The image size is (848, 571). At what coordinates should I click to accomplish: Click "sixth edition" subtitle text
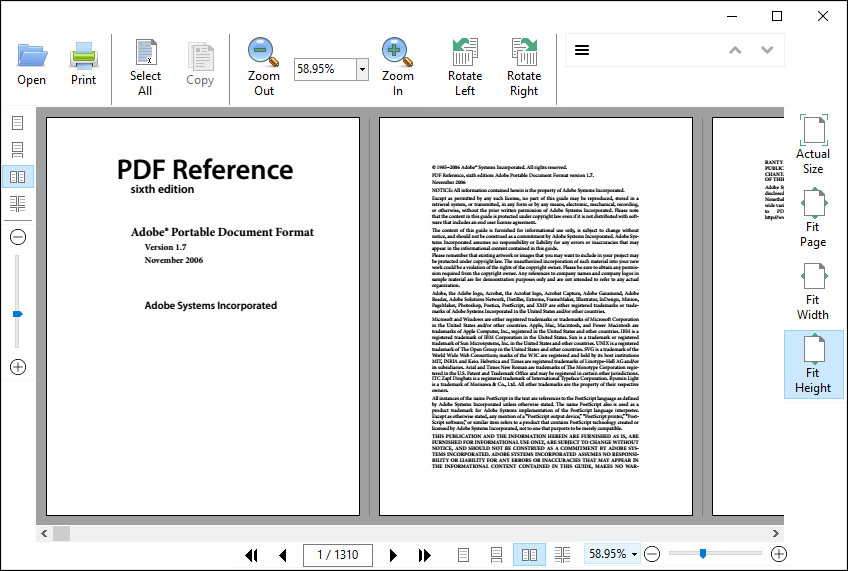(x=162, y=189)
